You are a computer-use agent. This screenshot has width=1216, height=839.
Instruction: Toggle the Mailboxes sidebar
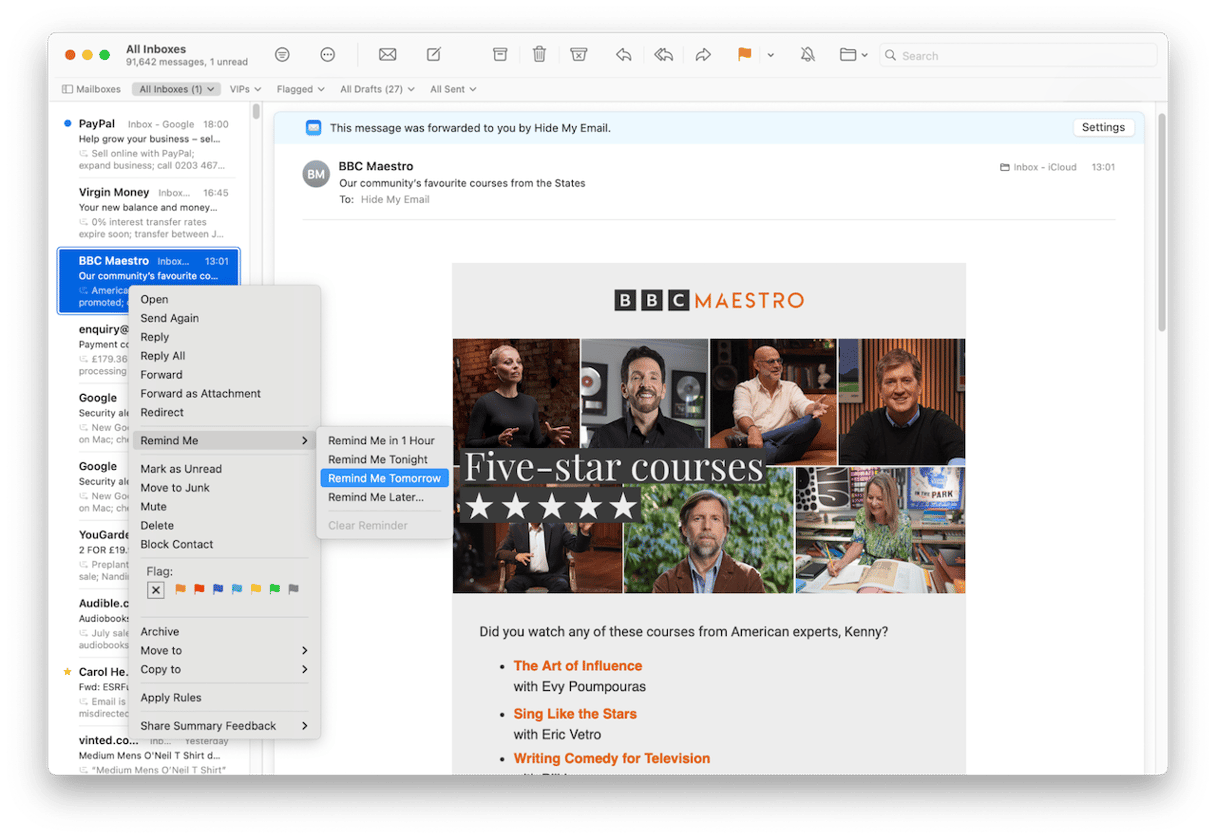(91, 89)
